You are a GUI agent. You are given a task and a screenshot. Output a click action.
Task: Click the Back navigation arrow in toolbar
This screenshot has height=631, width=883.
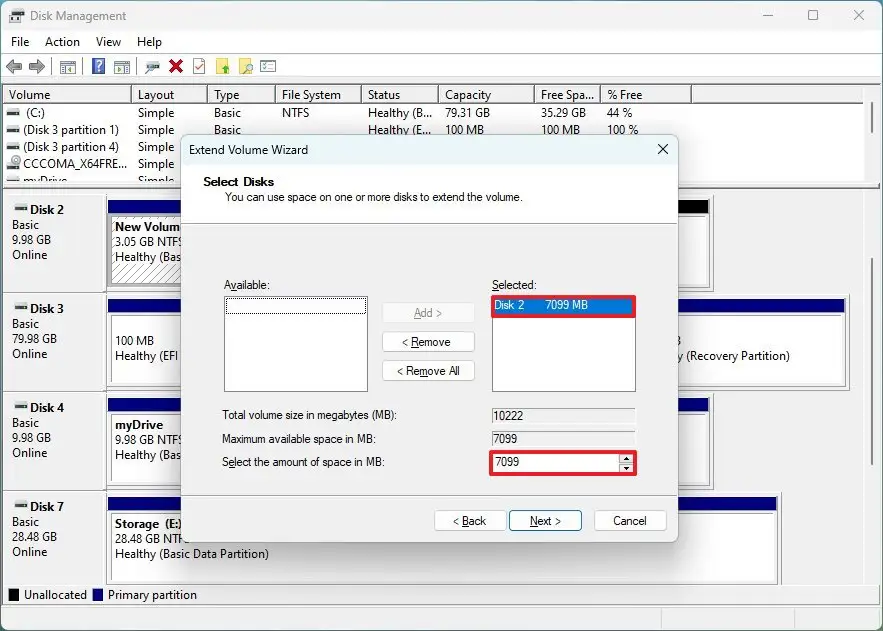[x=14, y=66]
